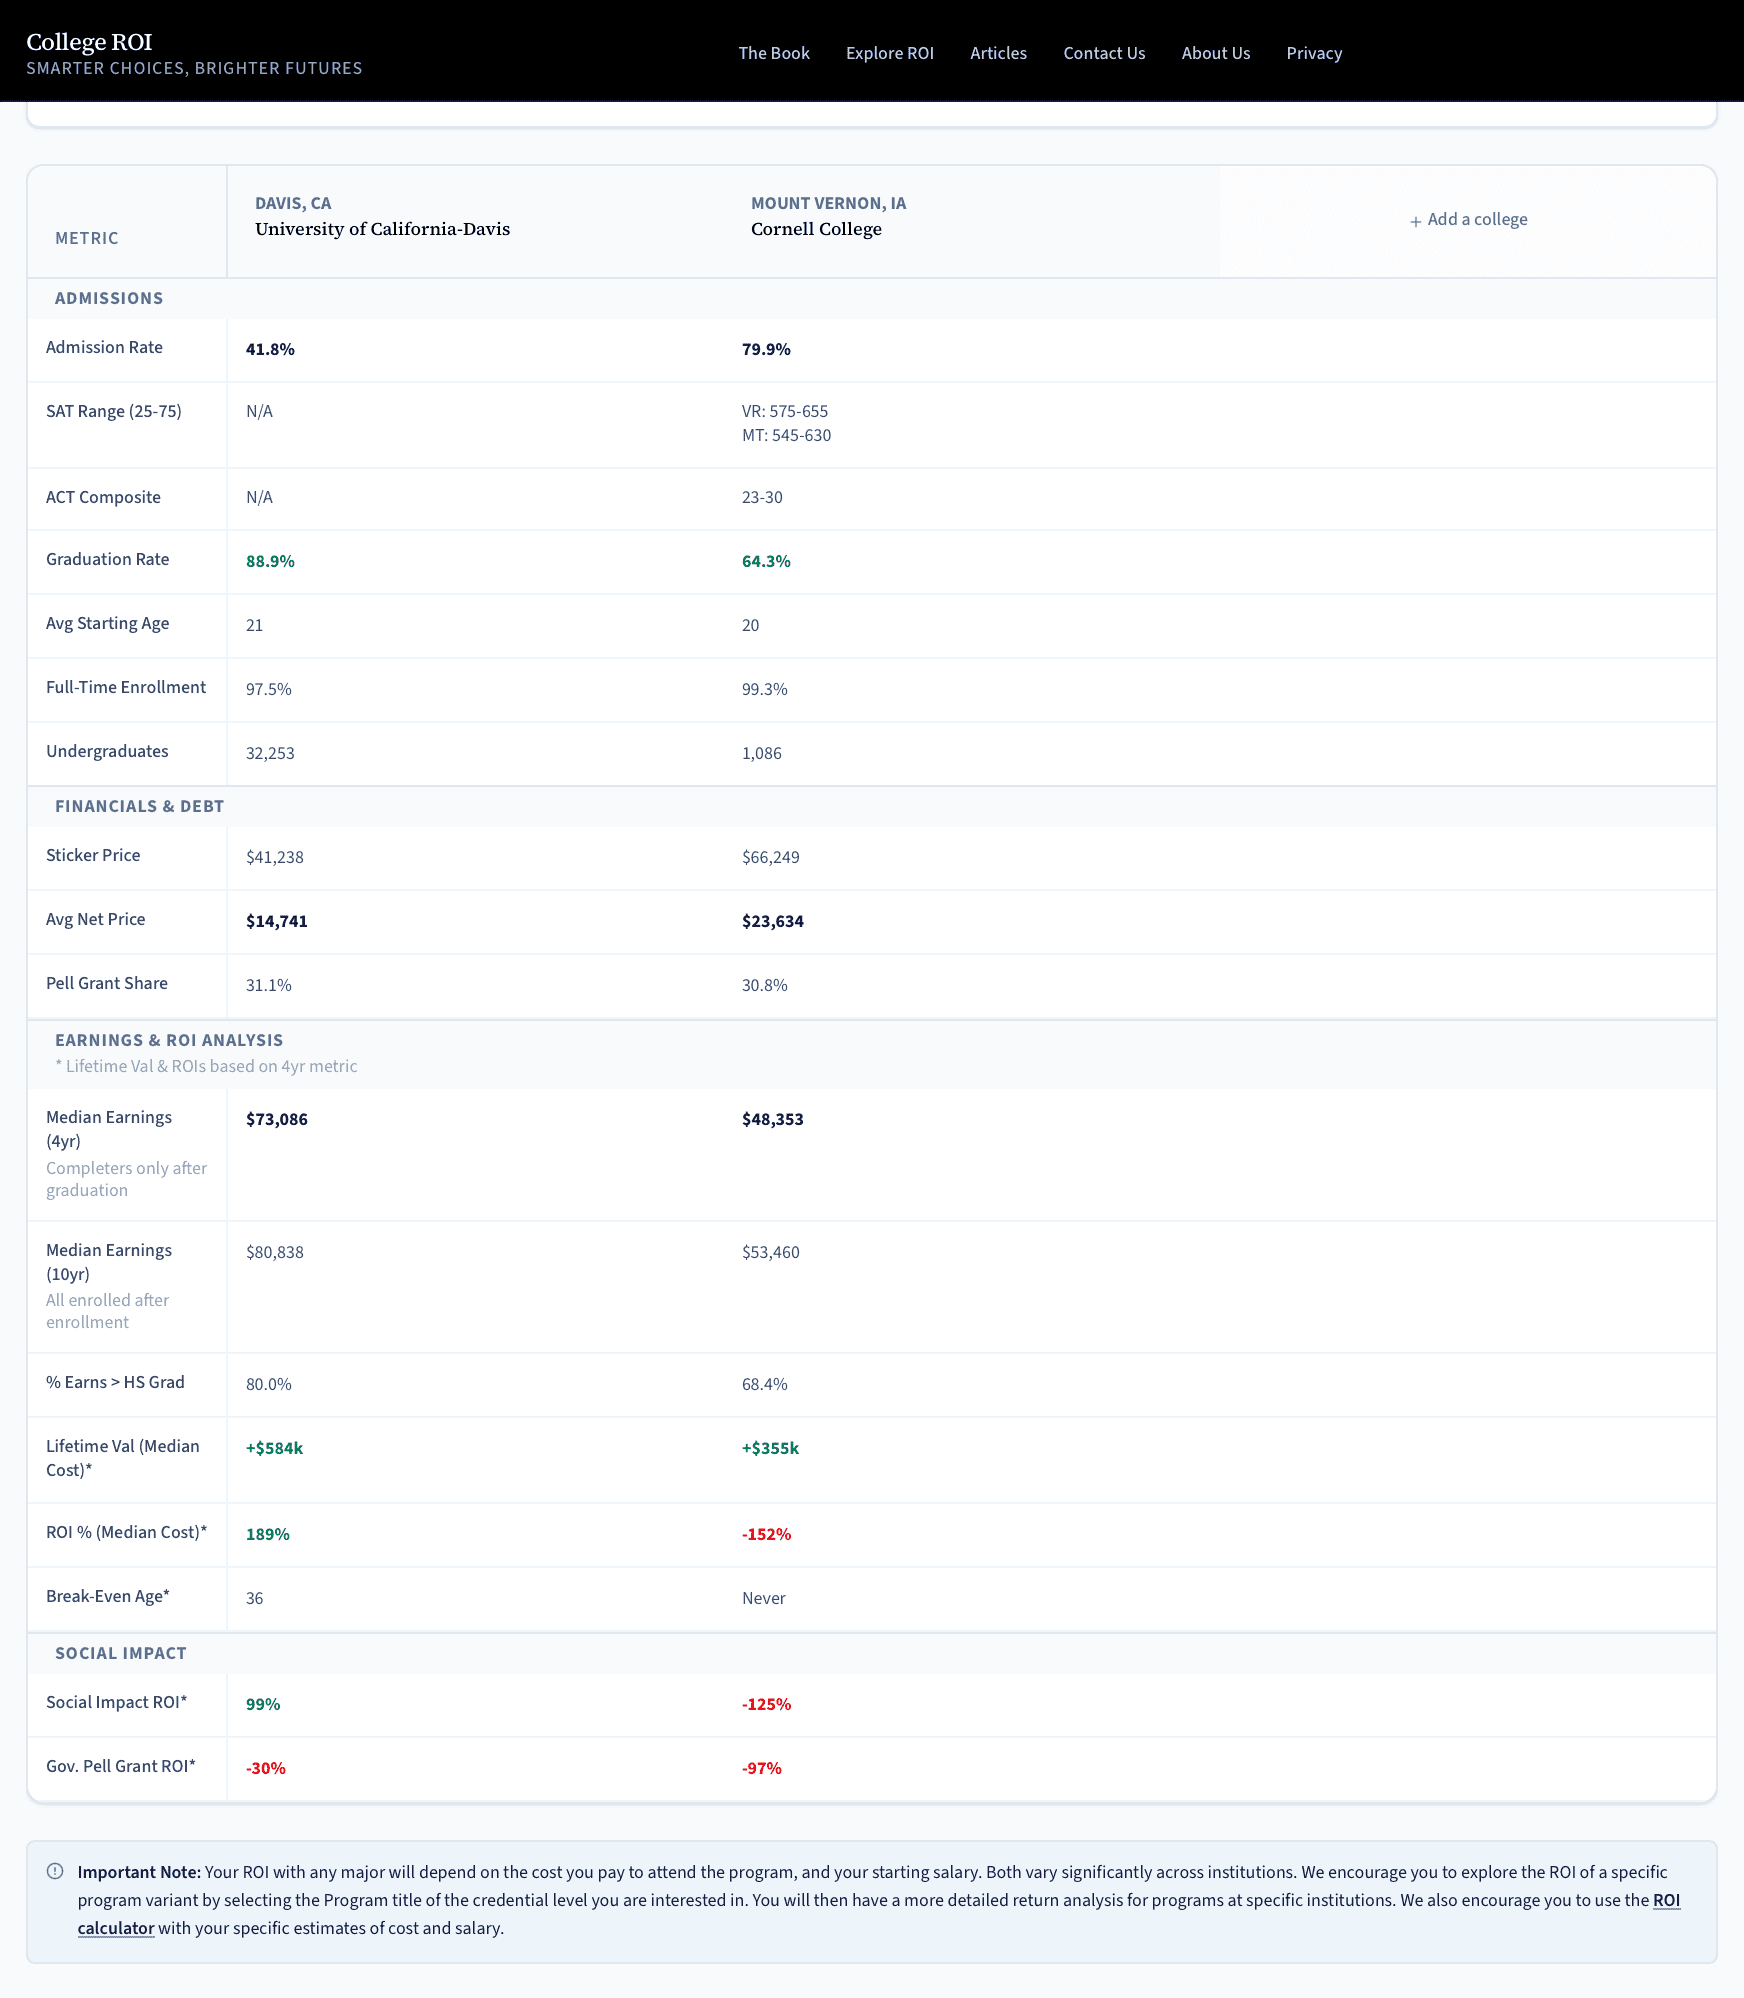Click the 31.1% Pell grant share
The width and height of the screenshot is (1744, 1998).
point(269,985)
